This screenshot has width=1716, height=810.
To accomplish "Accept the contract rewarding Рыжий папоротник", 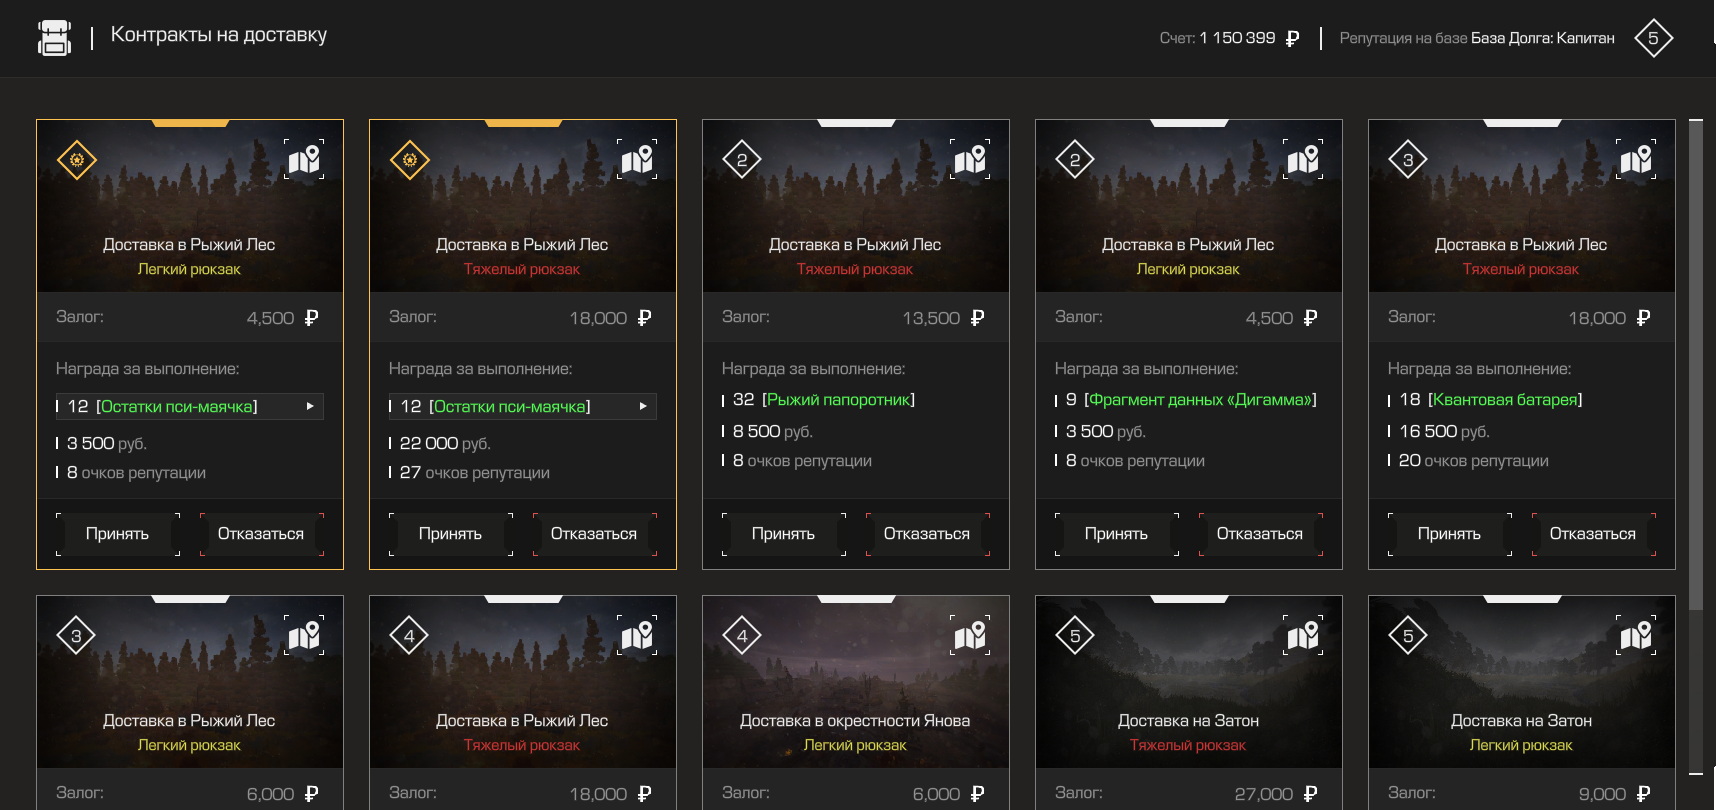I will (783, 534).
